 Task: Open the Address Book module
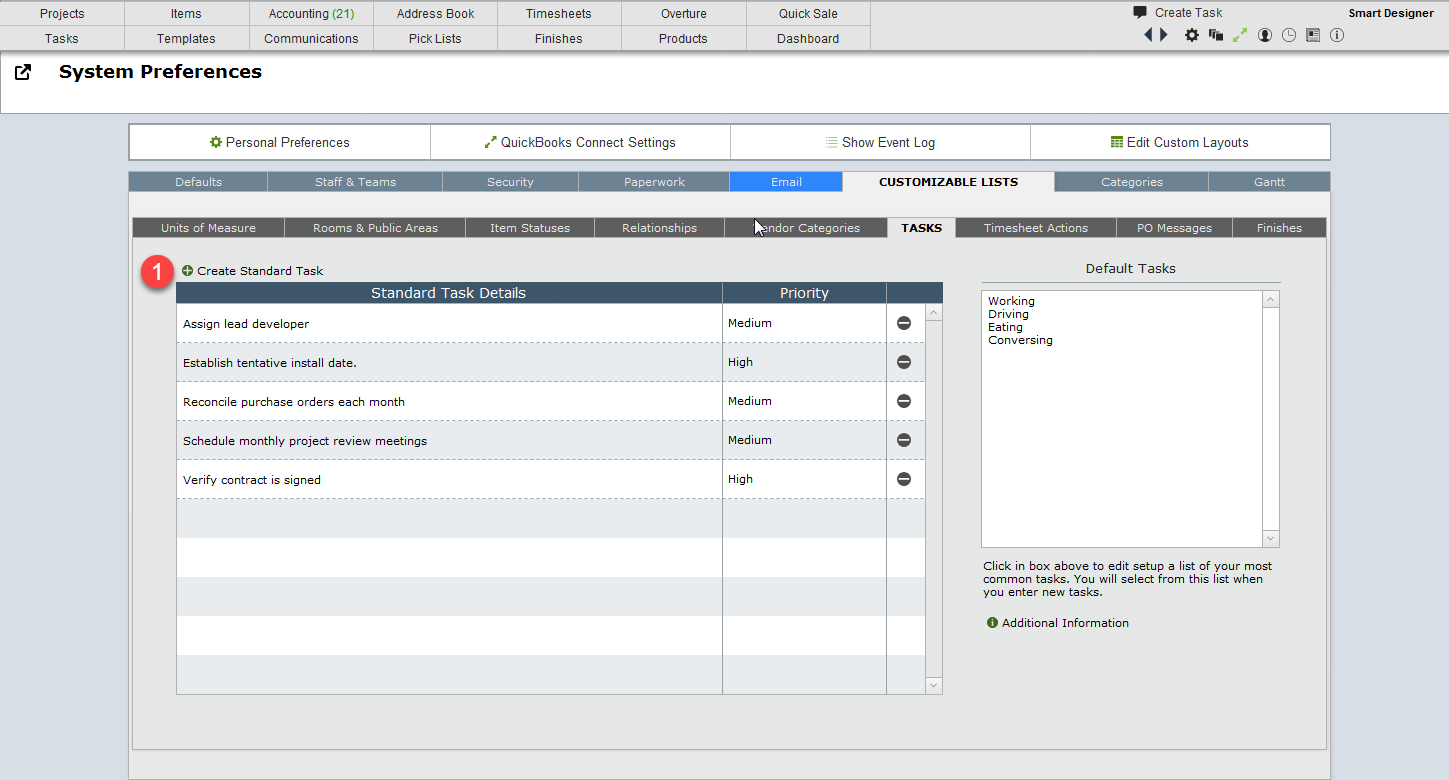435,14
